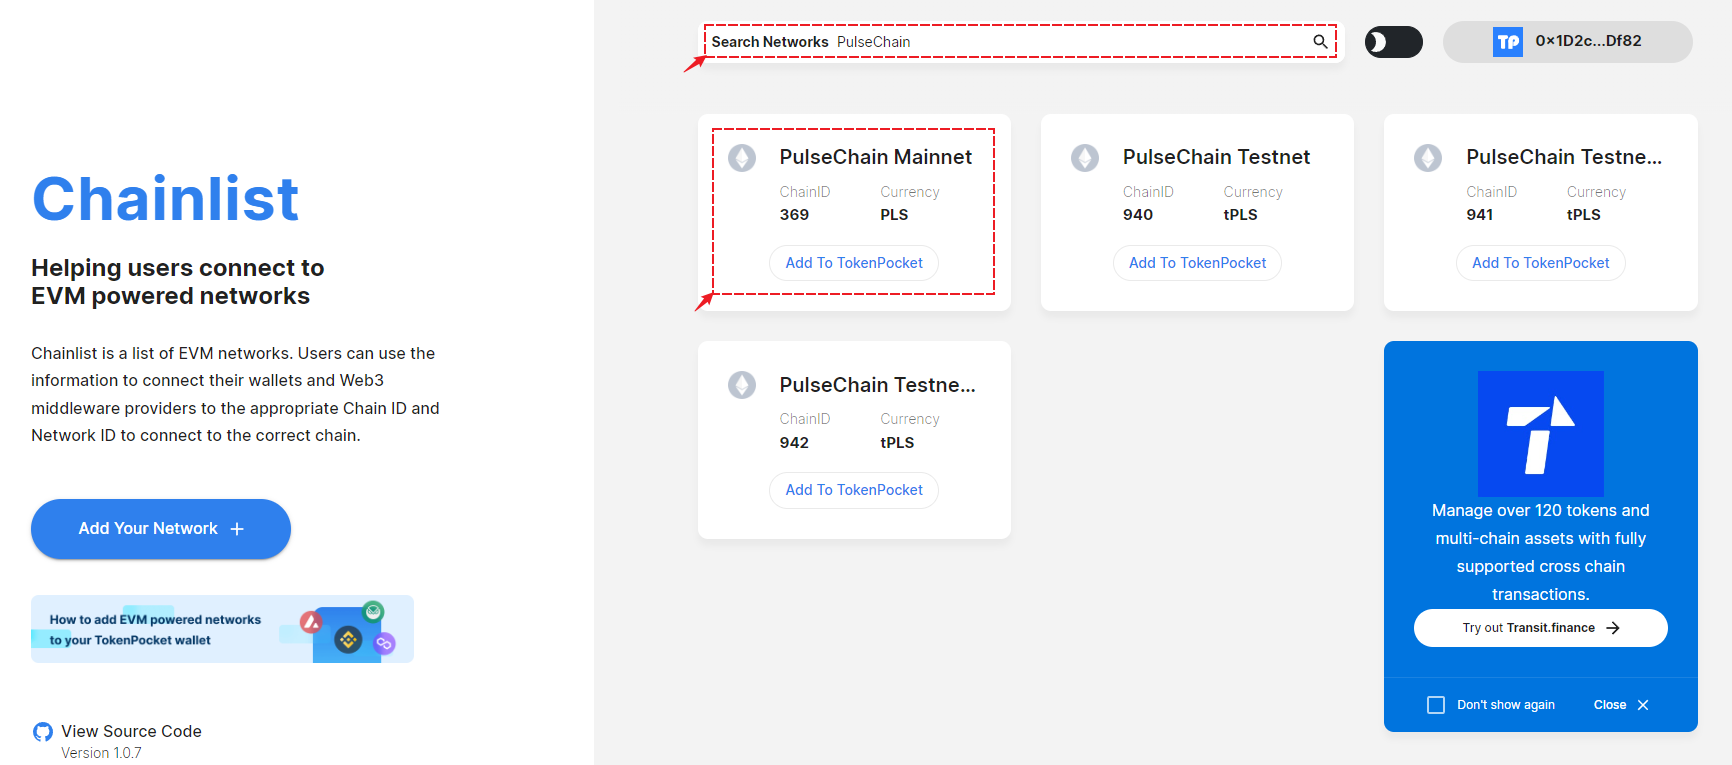Check the Don't show again checkbox
The height and width of the screenshot is (765, 1732).
(1436, 705)
